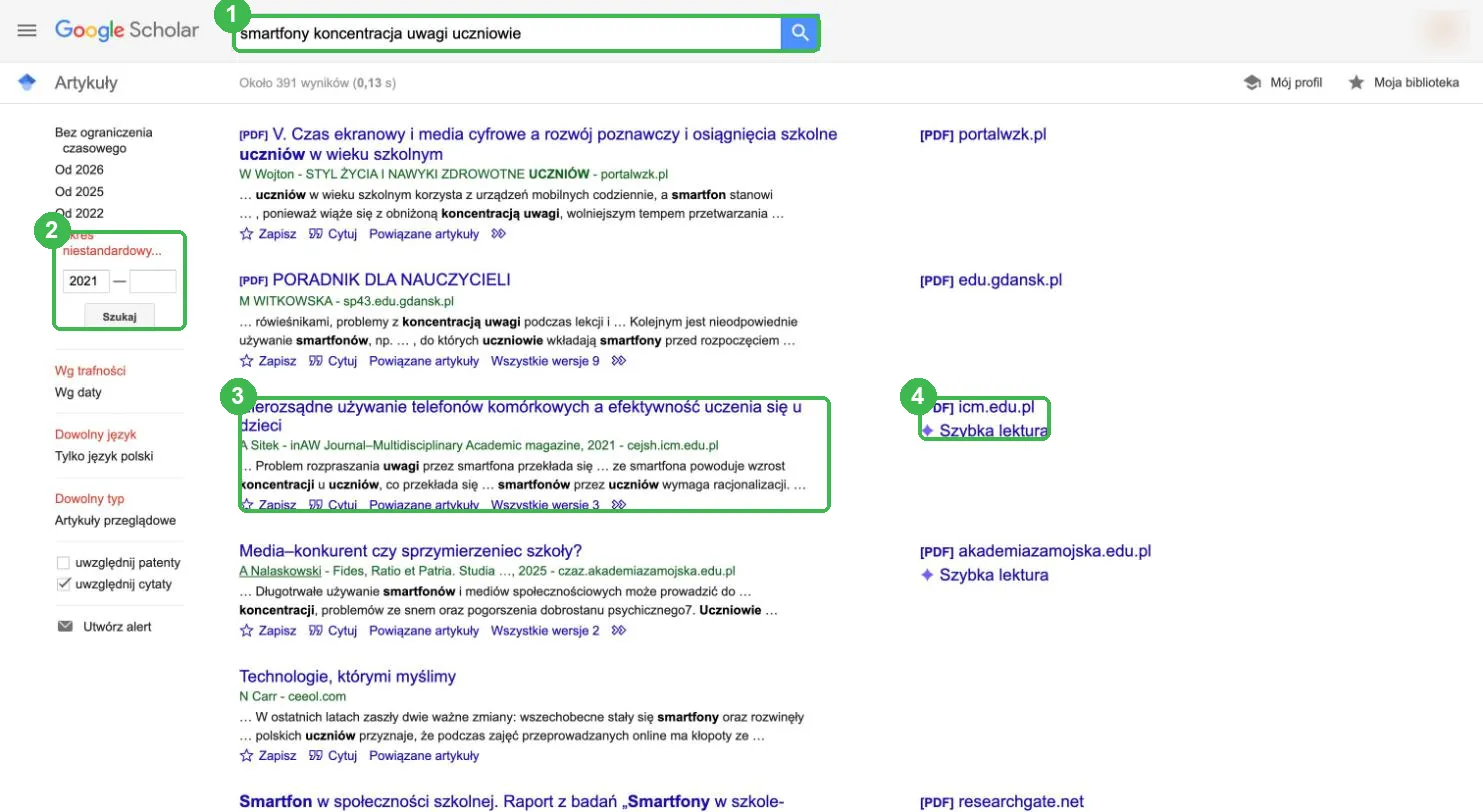Open Szybka lektura under icm.edu.pl
Viewport: 1483px width, 812px height.
(984, 431)
